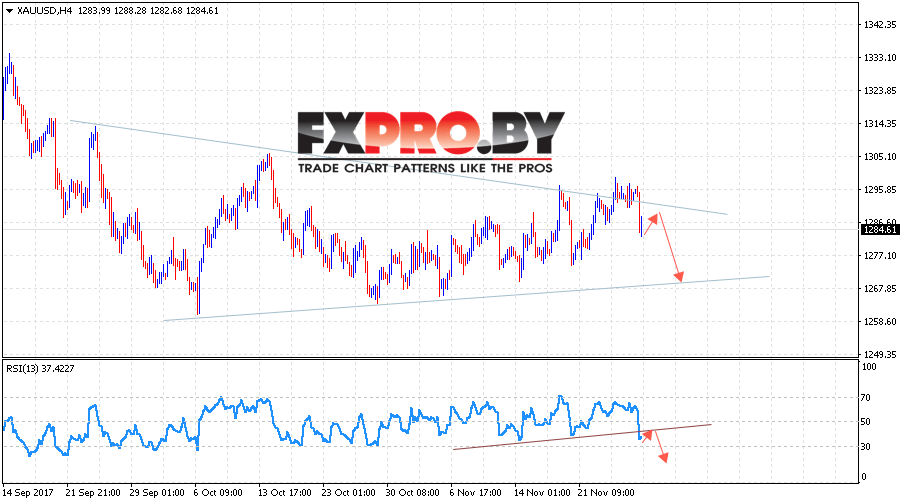
Task: Click the 1295.85 price scale value
Action: (880, 190)
